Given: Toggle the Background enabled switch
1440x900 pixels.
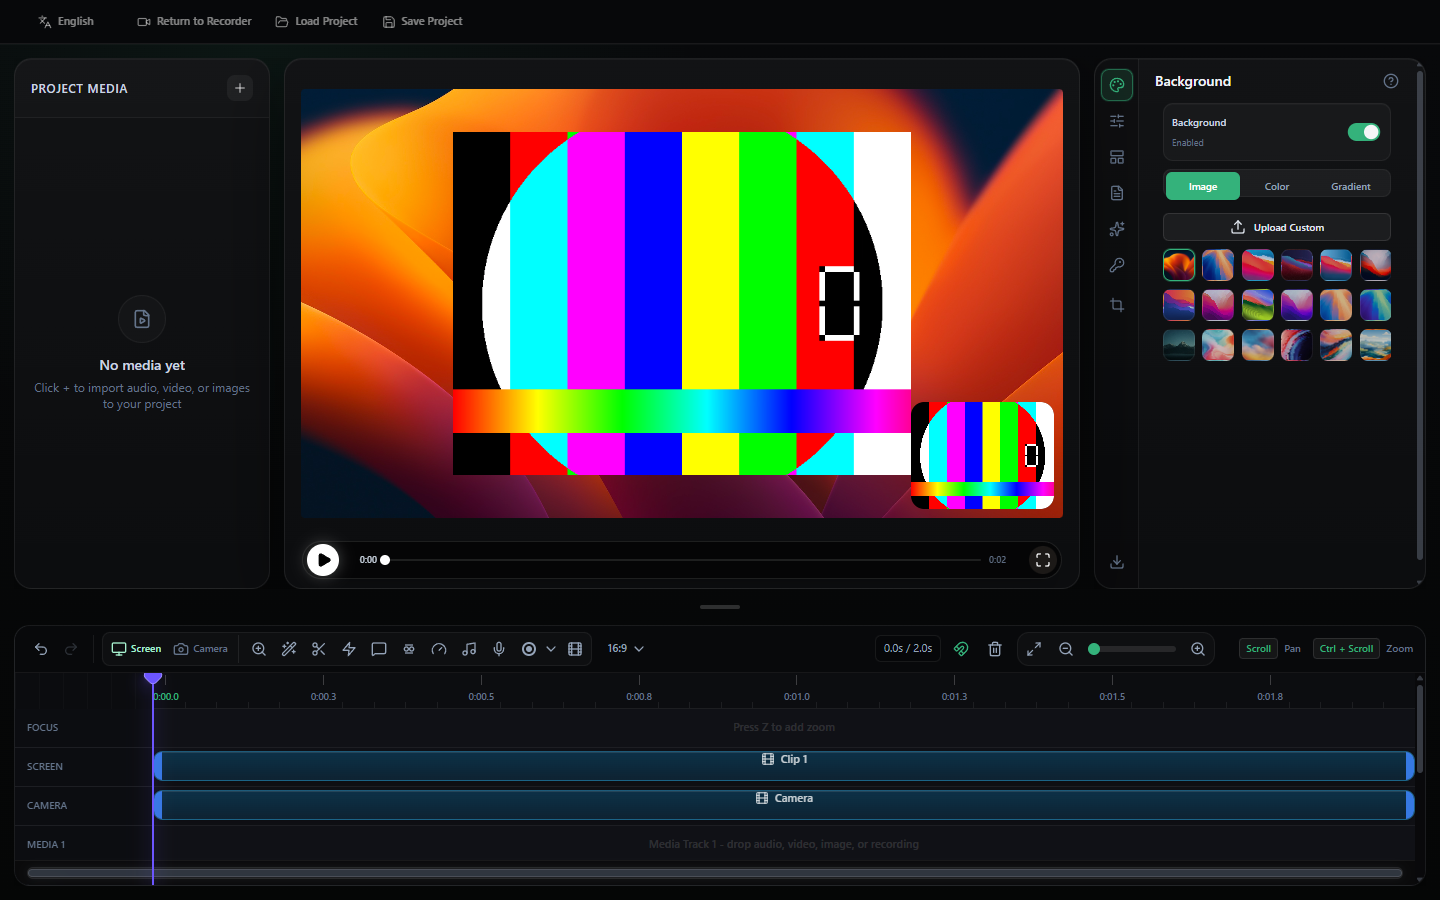Looking at the screenshot, I should click(1364, 132).
